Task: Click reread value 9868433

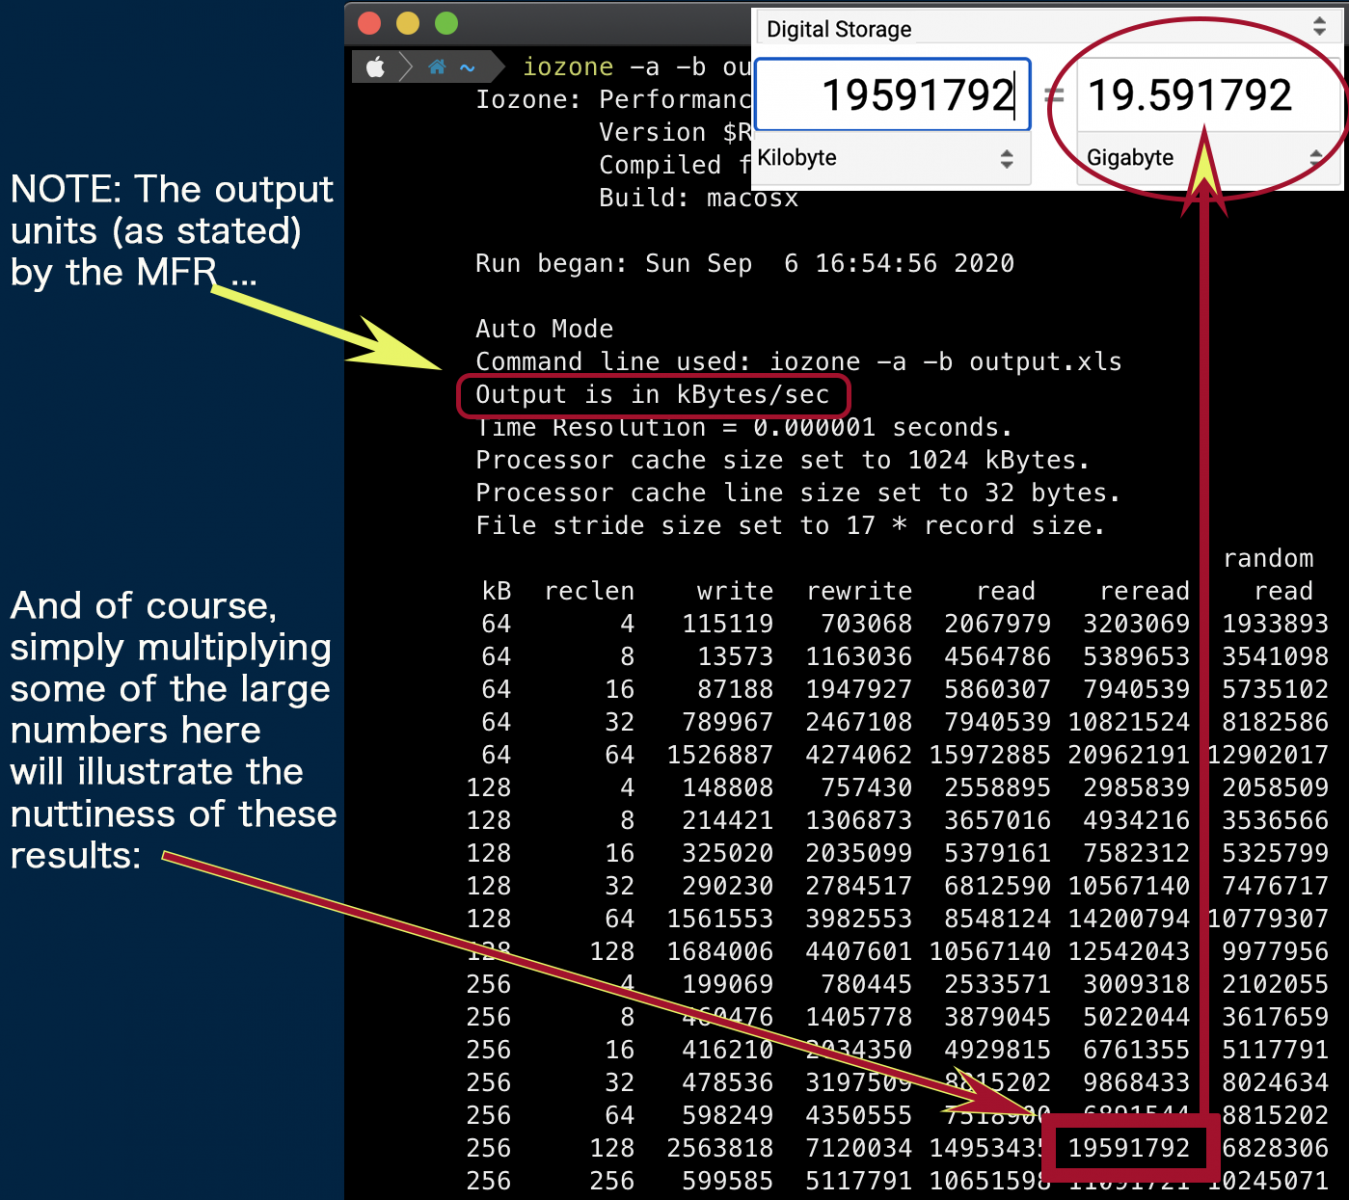Action: point(1137,1083)
